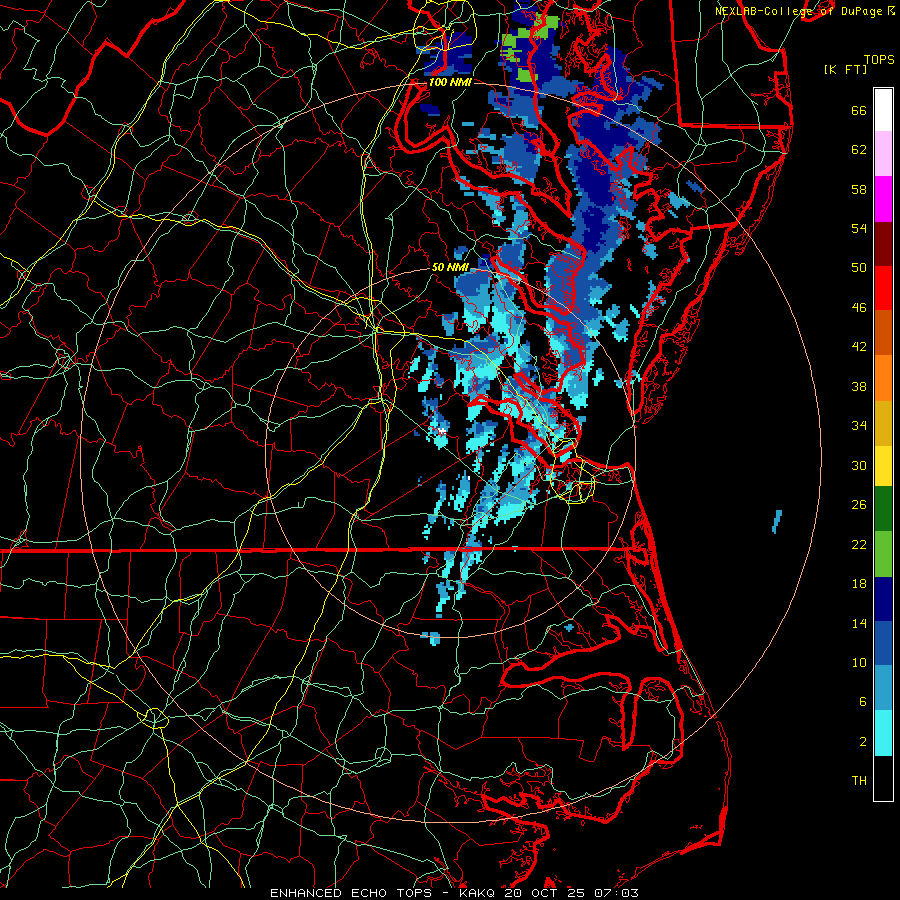
Task: Click the white radar site marker on the map
Action: pyautogui.click(x=441, y=430)
